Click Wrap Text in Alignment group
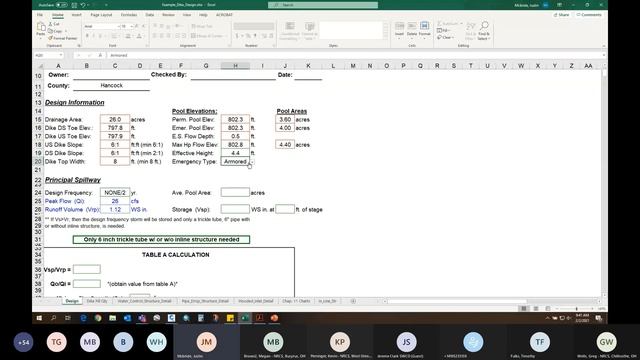640x360 pixels. [202, 26]
